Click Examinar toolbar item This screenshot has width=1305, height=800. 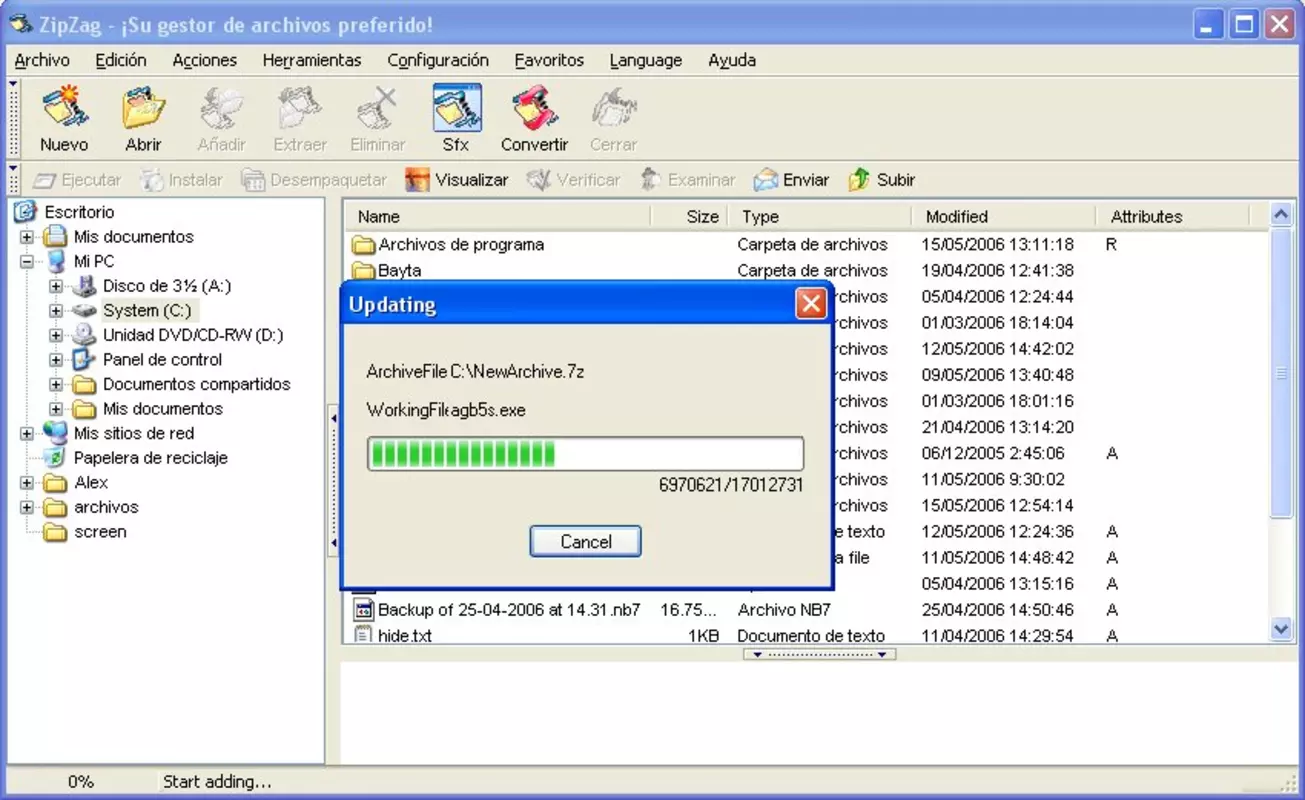click(x=688, y=180)
